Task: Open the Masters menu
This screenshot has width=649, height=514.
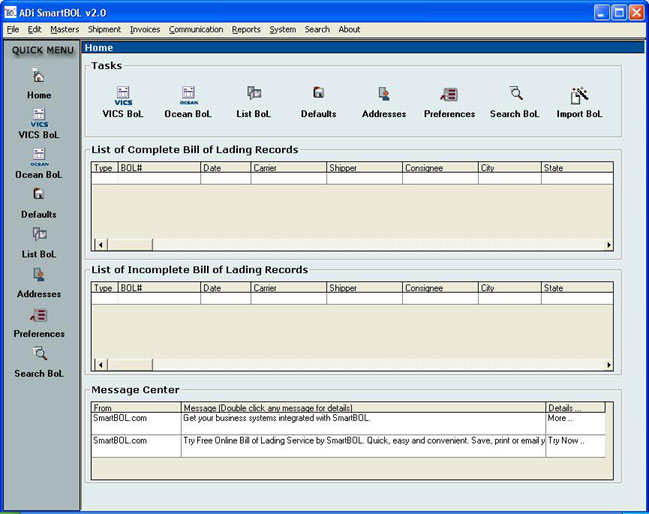Action: point(65,29)
